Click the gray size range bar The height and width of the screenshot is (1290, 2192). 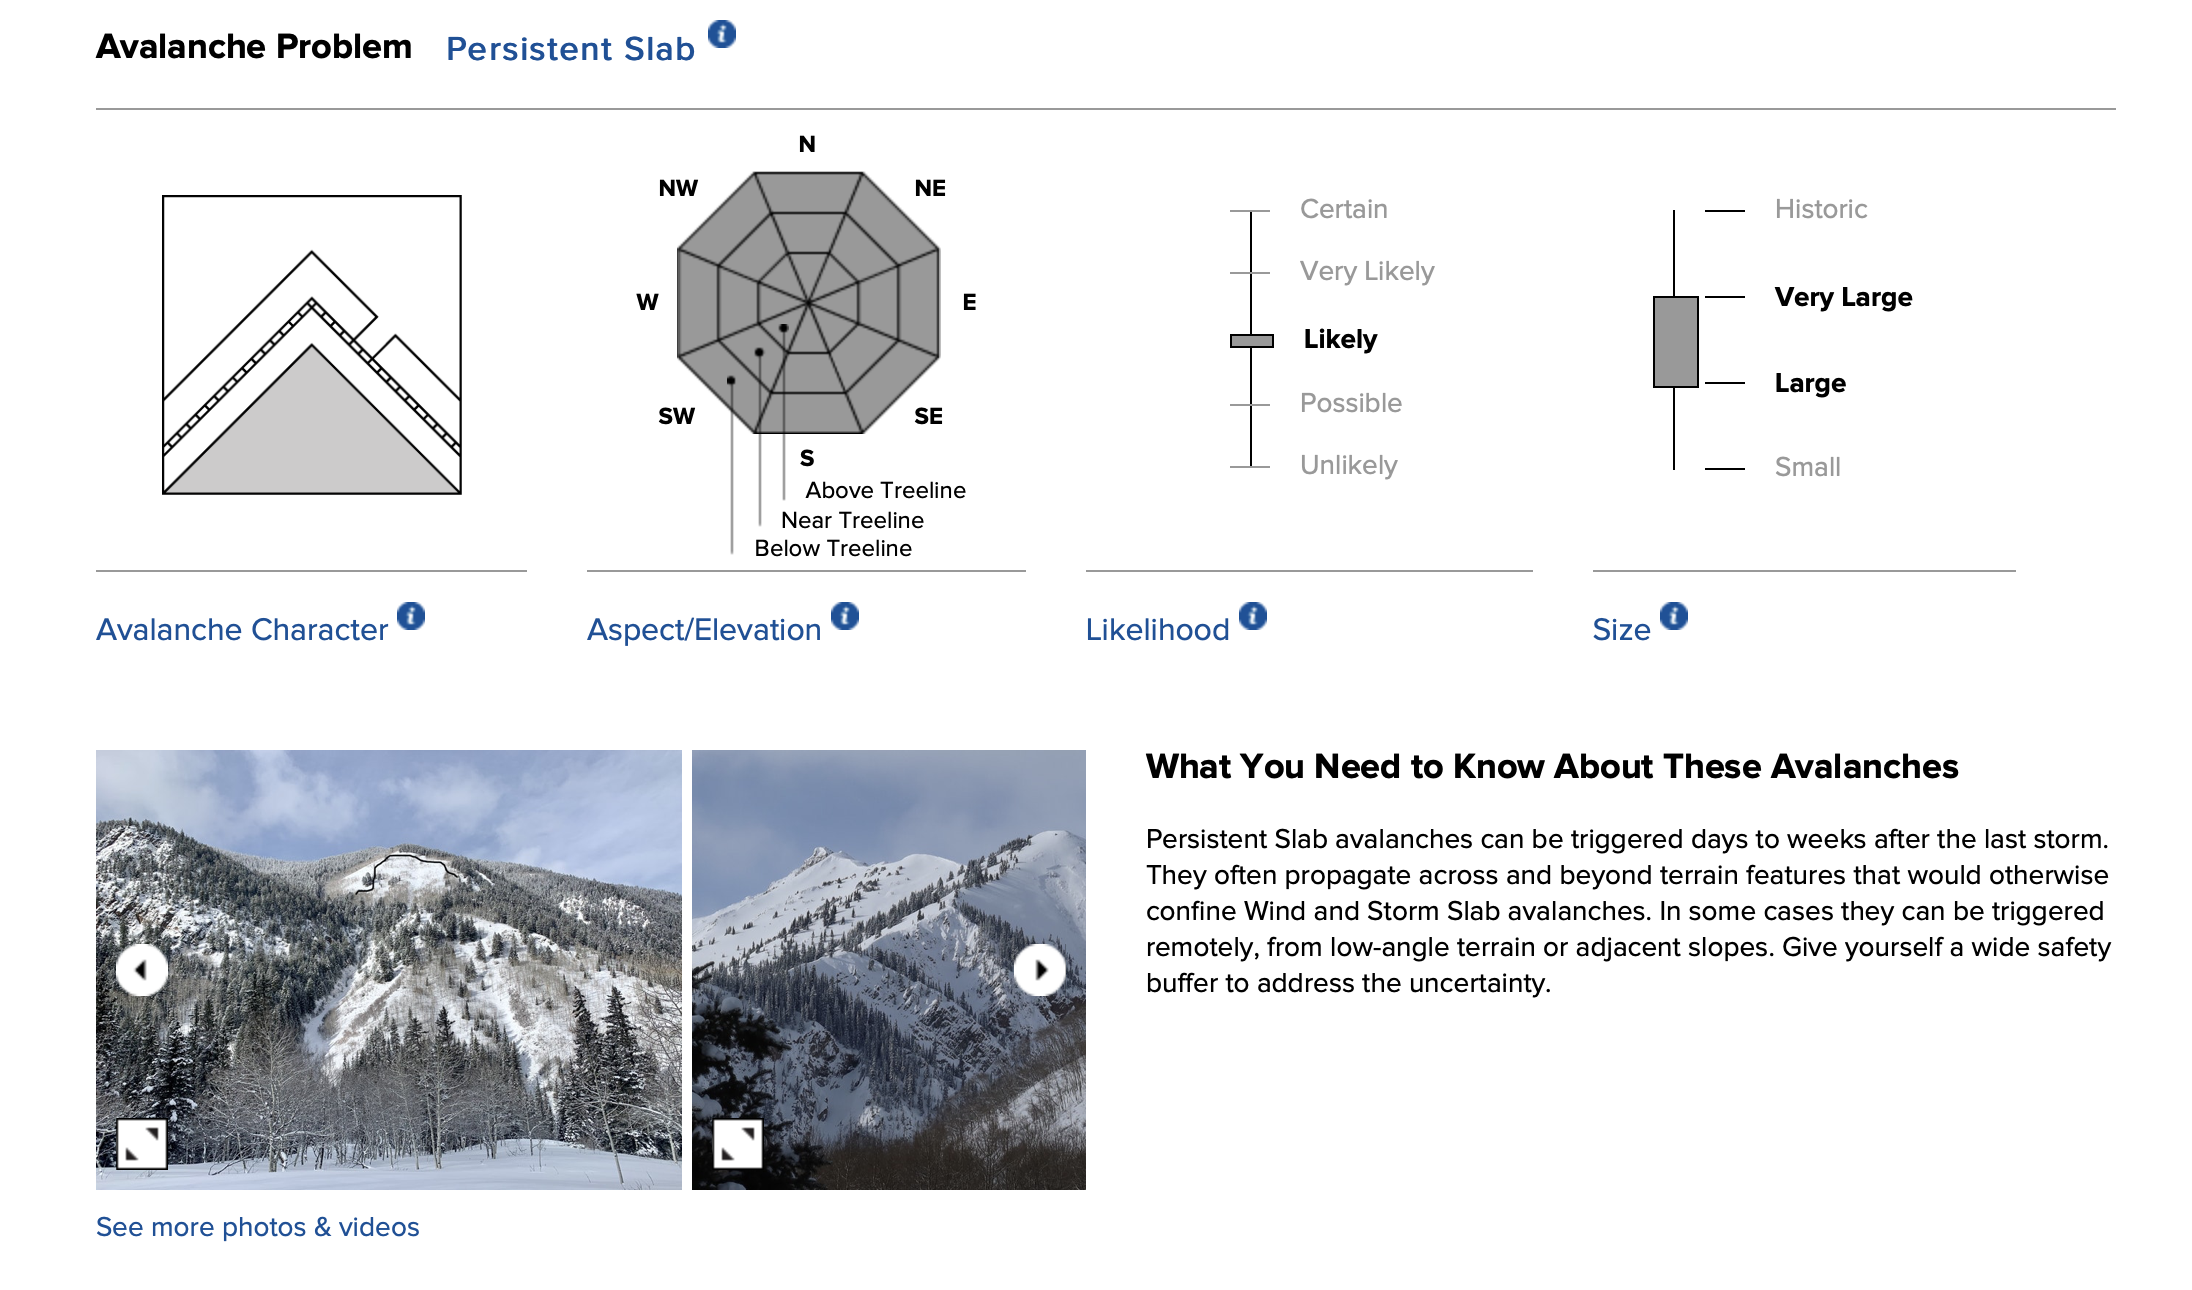coord(1676,342)
